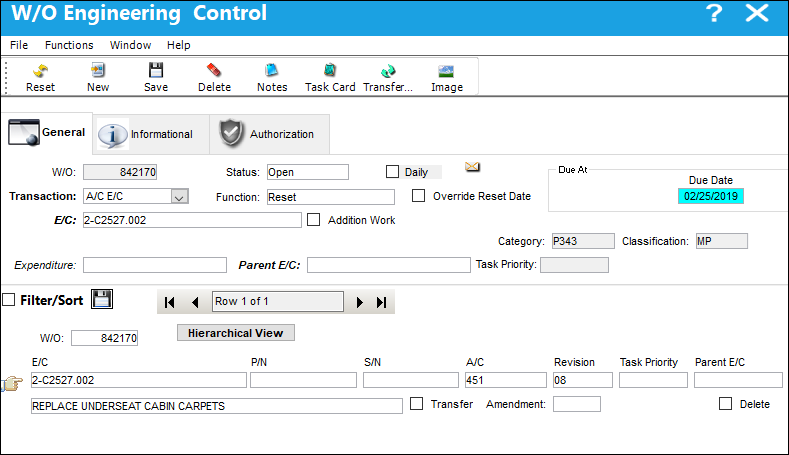The image size is (789, 455).
Task: Click the grid Task Priority field
Action: click(x=653, y=380)
